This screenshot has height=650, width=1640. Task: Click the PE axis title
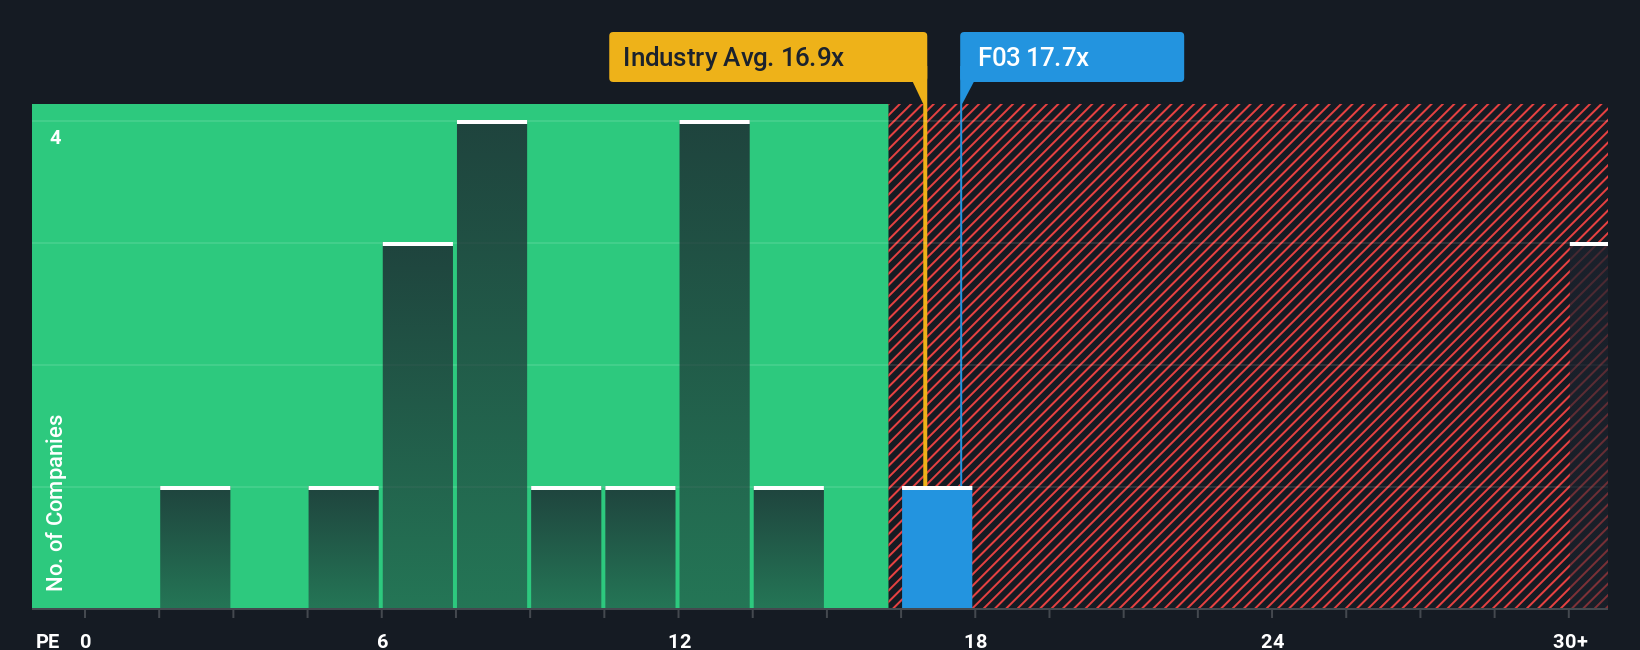(47, 640)
